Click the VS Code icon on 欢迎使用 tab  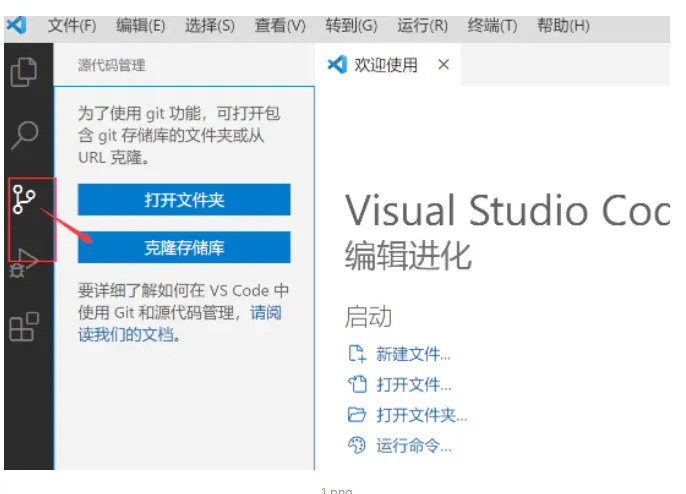(x=337, y=65)
